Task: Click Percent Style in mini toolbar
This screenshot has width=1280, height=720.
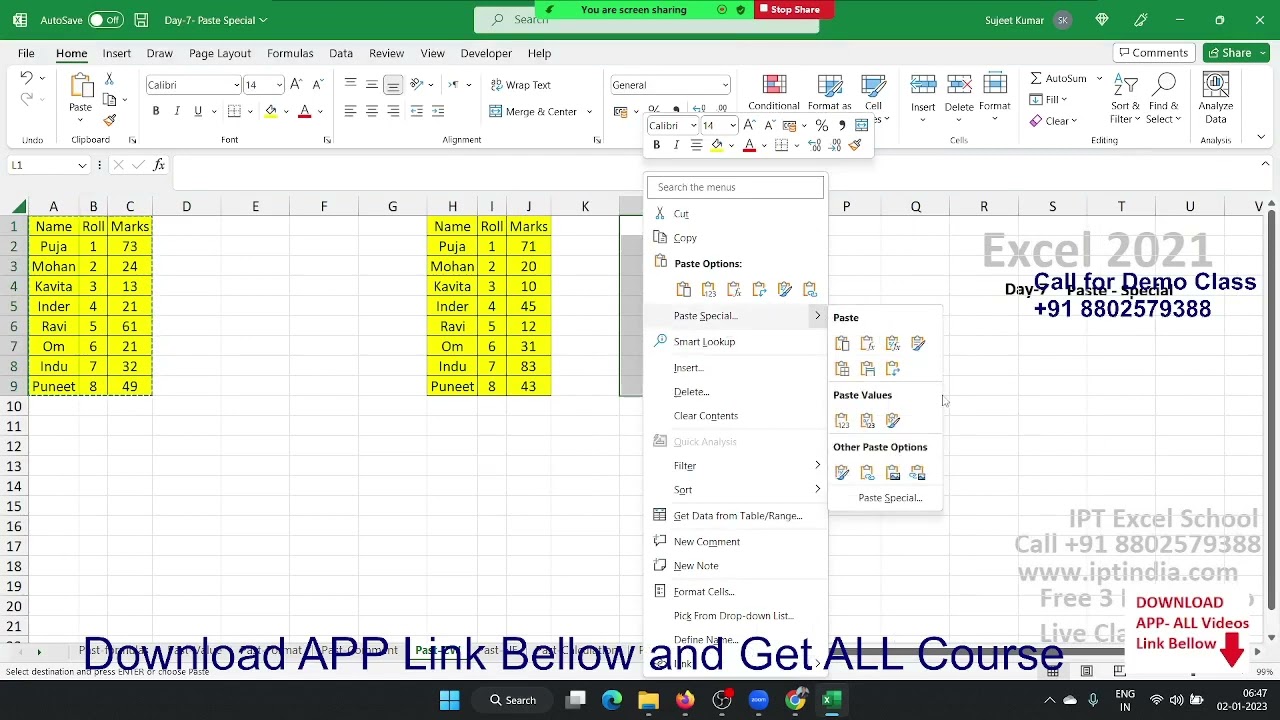Action: [822, 125]
